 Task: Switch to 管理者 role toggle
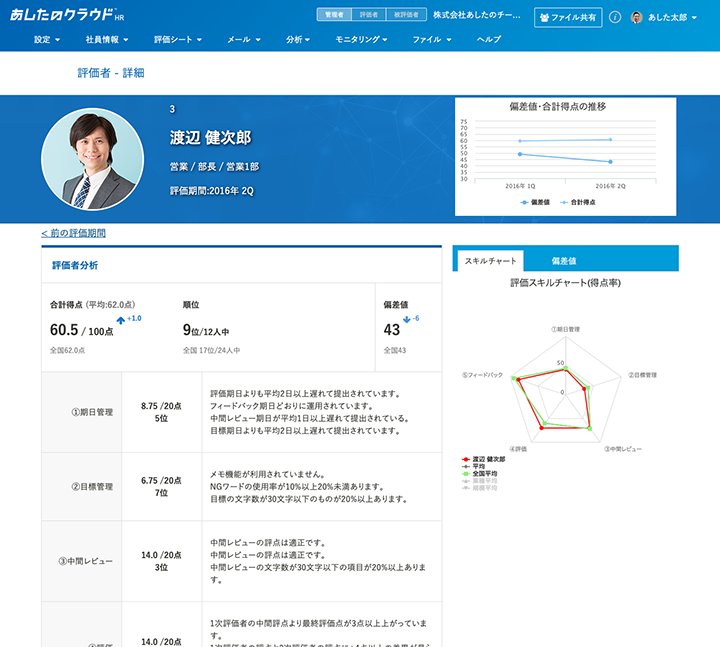click(335, 15)
